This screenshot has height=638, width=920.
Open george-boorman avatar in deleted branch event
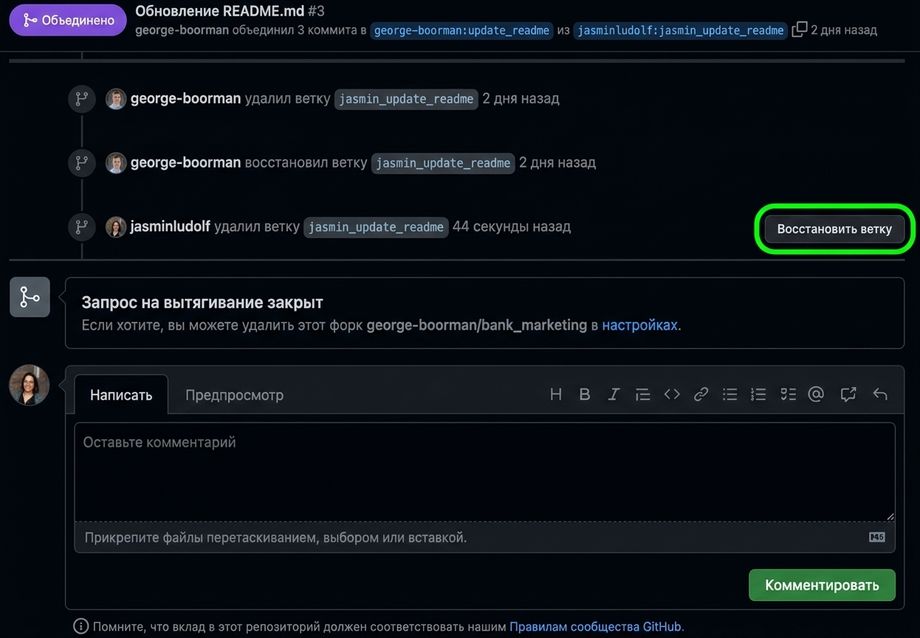116,99
